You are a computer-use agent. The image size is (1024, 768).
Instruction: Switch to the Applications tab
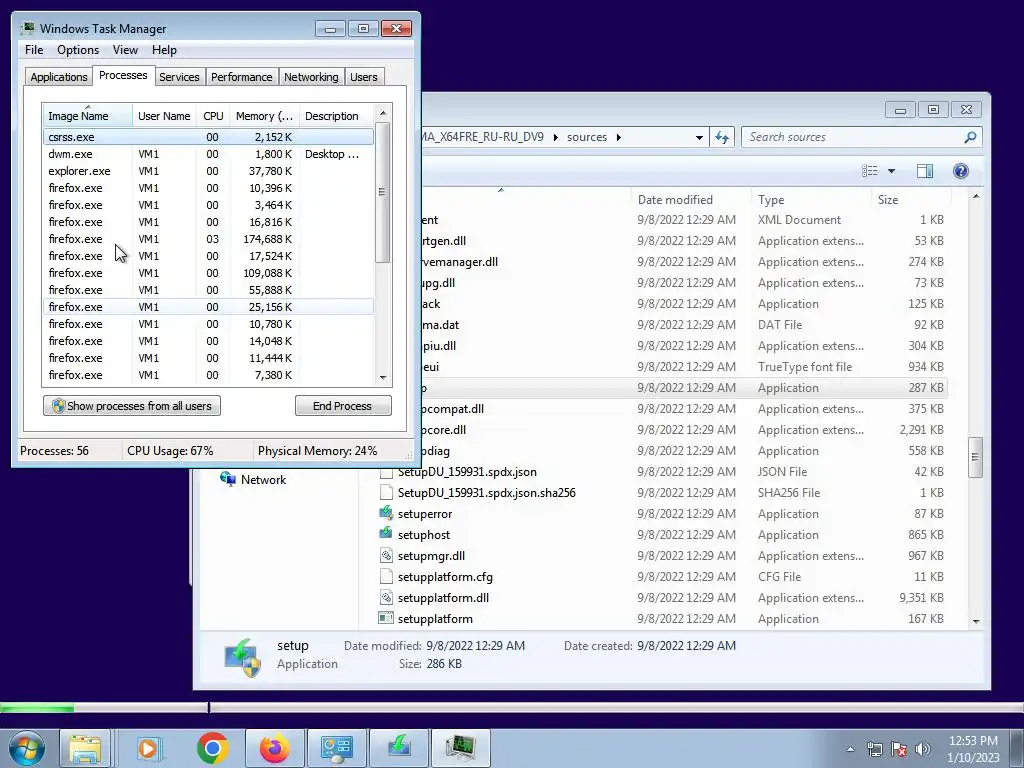pos(59,77)
